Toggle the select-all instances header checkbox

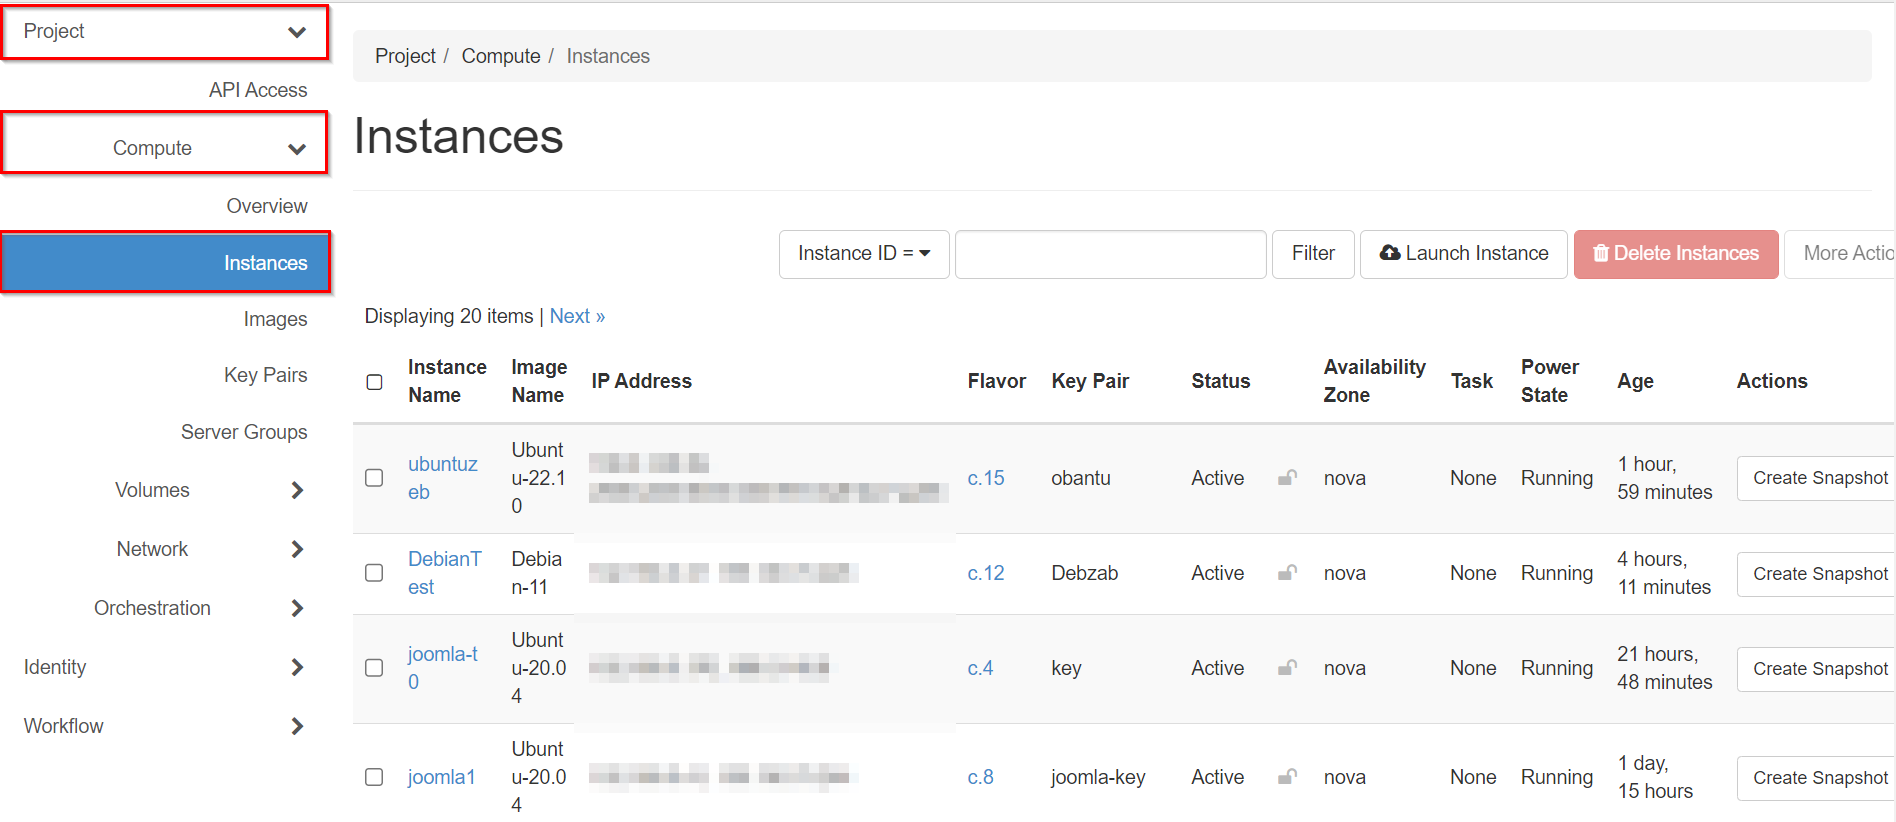(374, 382)
